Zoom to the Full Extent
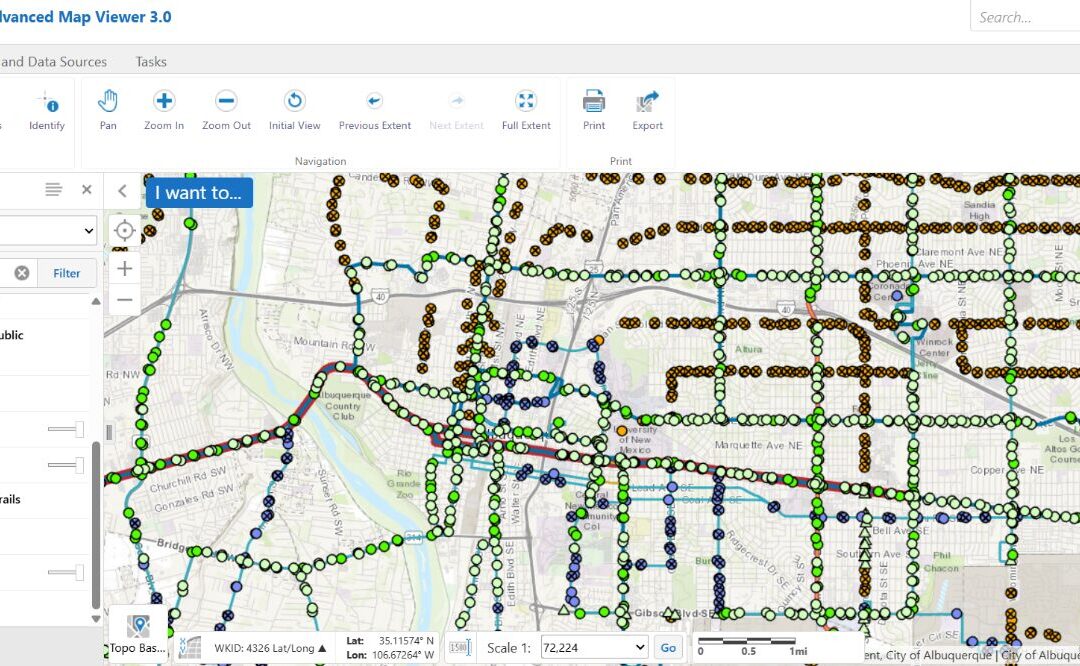The height and width of the screenshot is (666, 1080). 526,108
